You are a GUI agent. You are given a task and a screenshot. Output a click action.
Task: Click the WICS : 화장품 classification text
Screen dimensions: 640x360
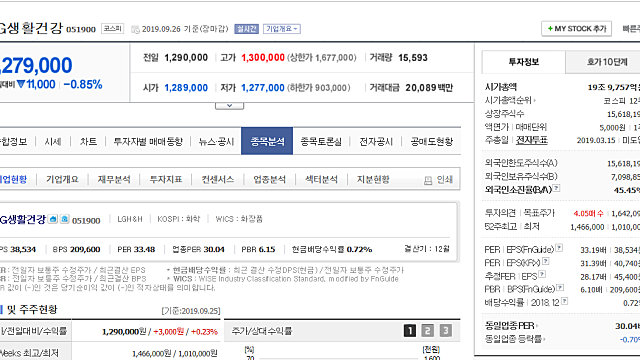coord(239,219)
